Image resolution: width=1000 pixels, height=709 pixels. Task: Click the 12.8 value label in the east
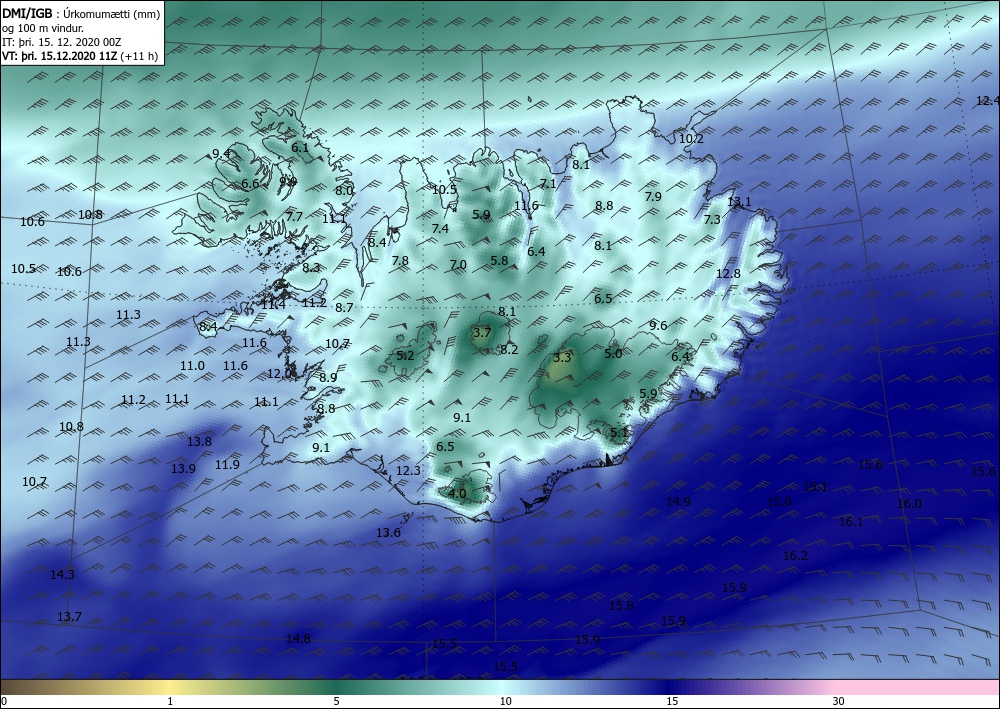pyautogui.click(x=728, y=274)
